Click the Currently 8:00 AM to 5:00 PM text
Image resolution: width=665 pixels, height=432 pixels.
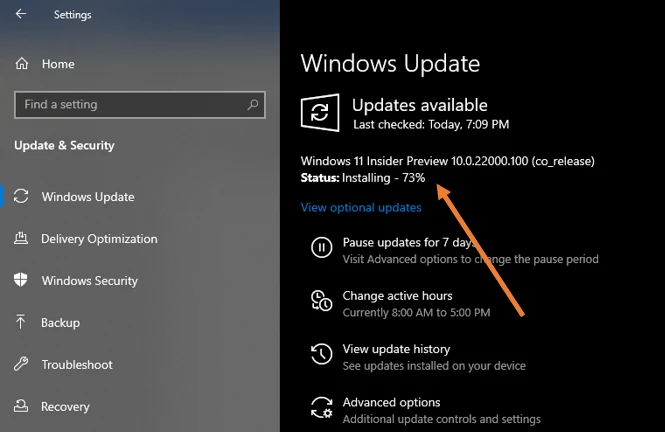(416, 312)
